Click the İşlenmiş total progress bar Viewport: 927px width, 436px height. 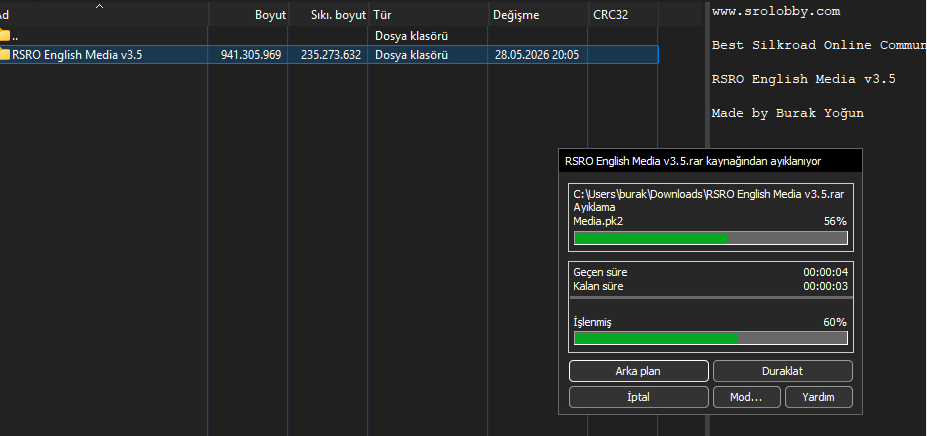pos(711,338)
